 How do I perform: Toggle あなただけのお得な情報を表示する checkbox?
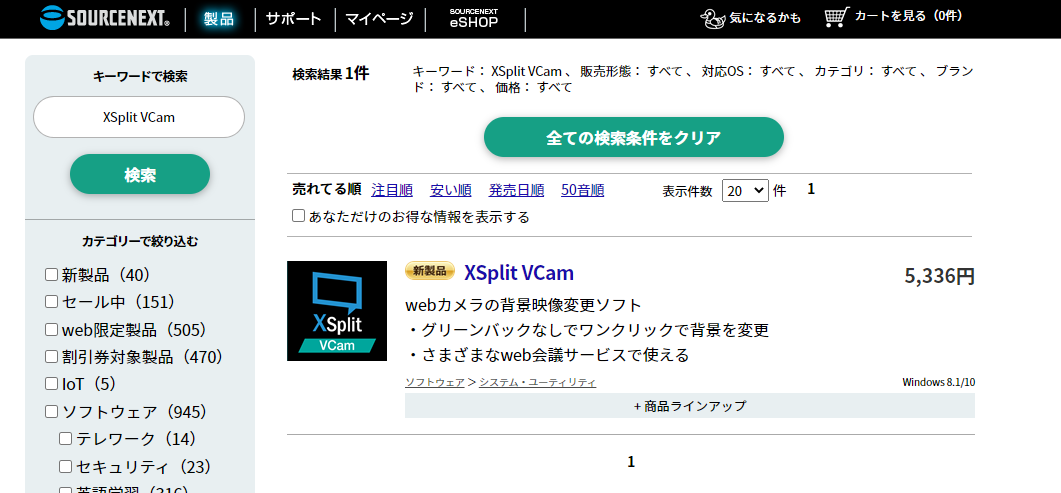pyautogui.click(x=298, y=216)
